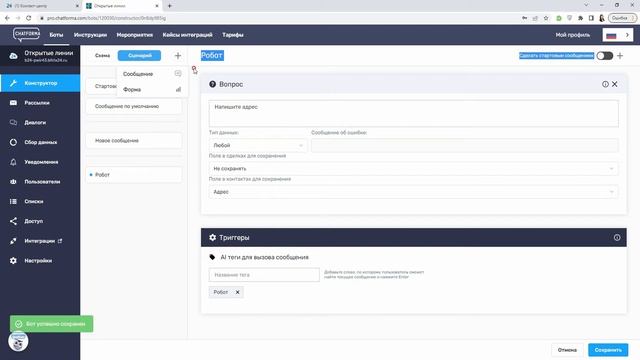Choose Форма from the add menu

click(x=152, y=89)
